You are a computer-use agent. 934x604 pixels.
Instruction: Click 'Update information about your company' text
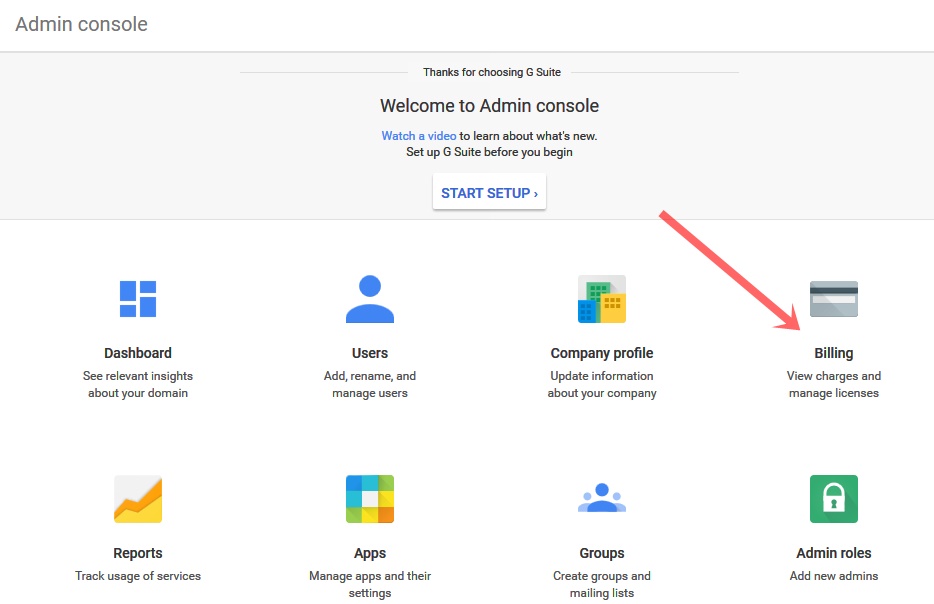(x=602, y=384)
